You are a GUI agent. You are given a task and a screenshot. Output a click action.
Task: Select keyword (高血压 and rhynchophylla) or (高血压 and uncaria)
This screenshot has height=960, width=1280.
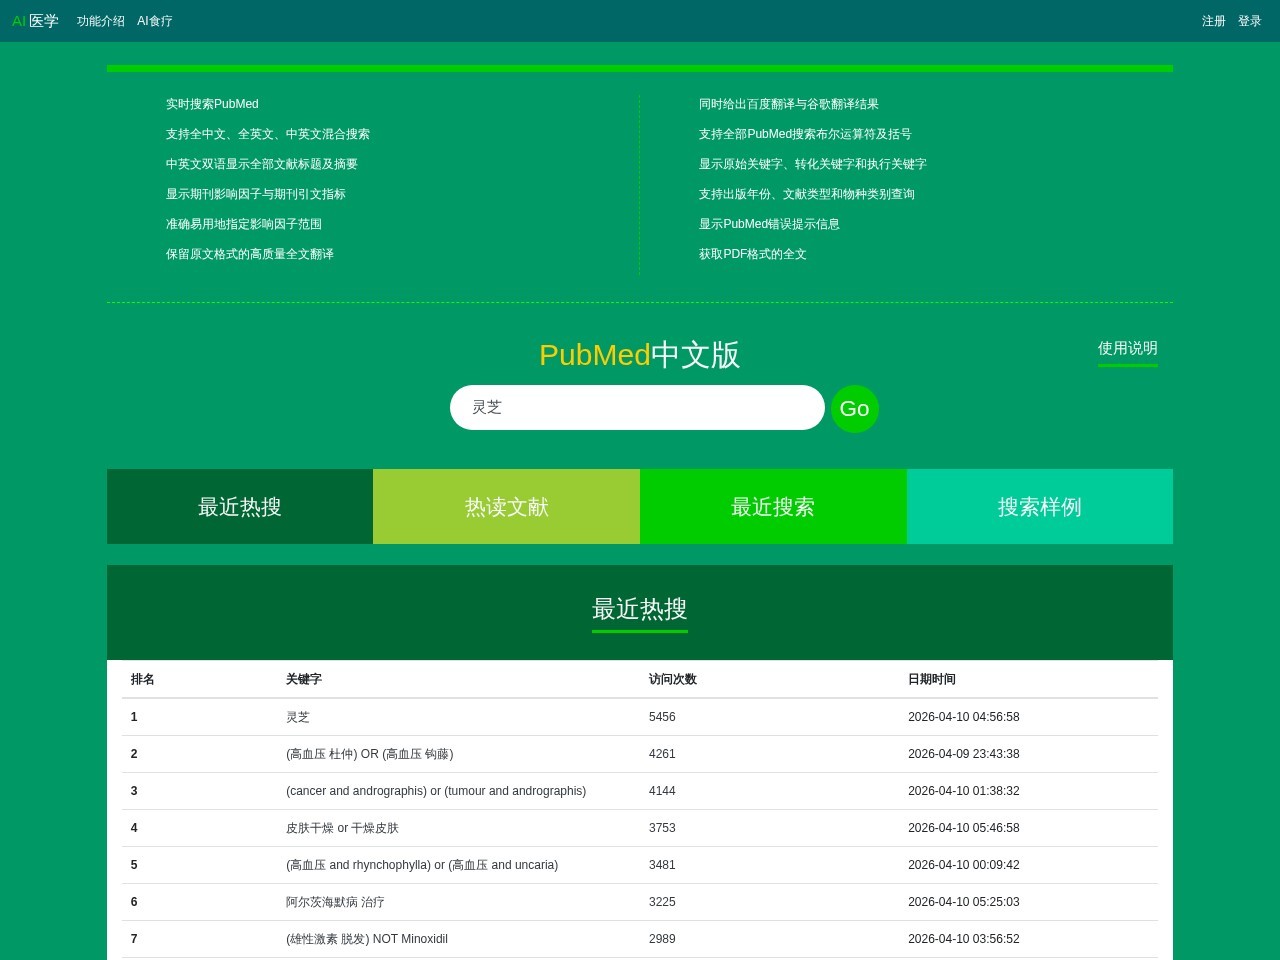[x=422, y=865]
